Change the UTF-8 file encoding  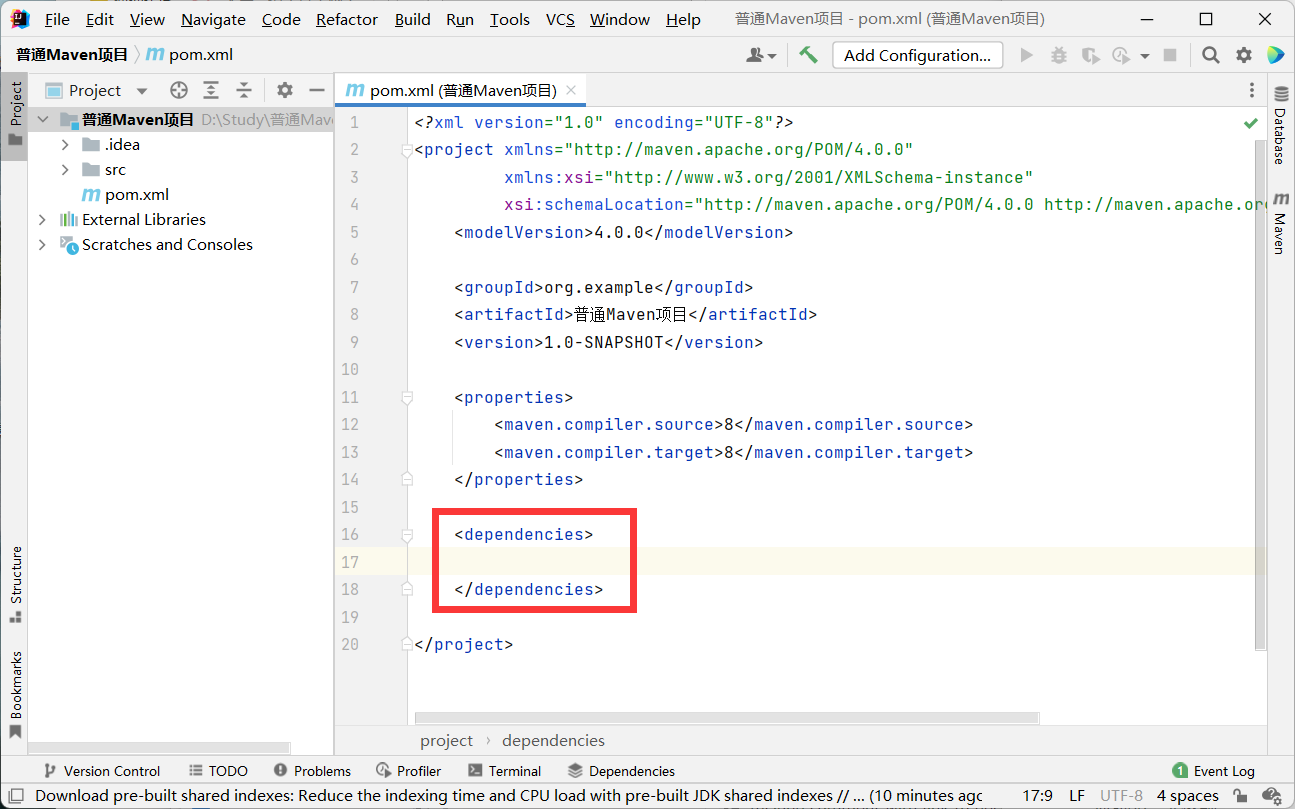pos(1121,796)
